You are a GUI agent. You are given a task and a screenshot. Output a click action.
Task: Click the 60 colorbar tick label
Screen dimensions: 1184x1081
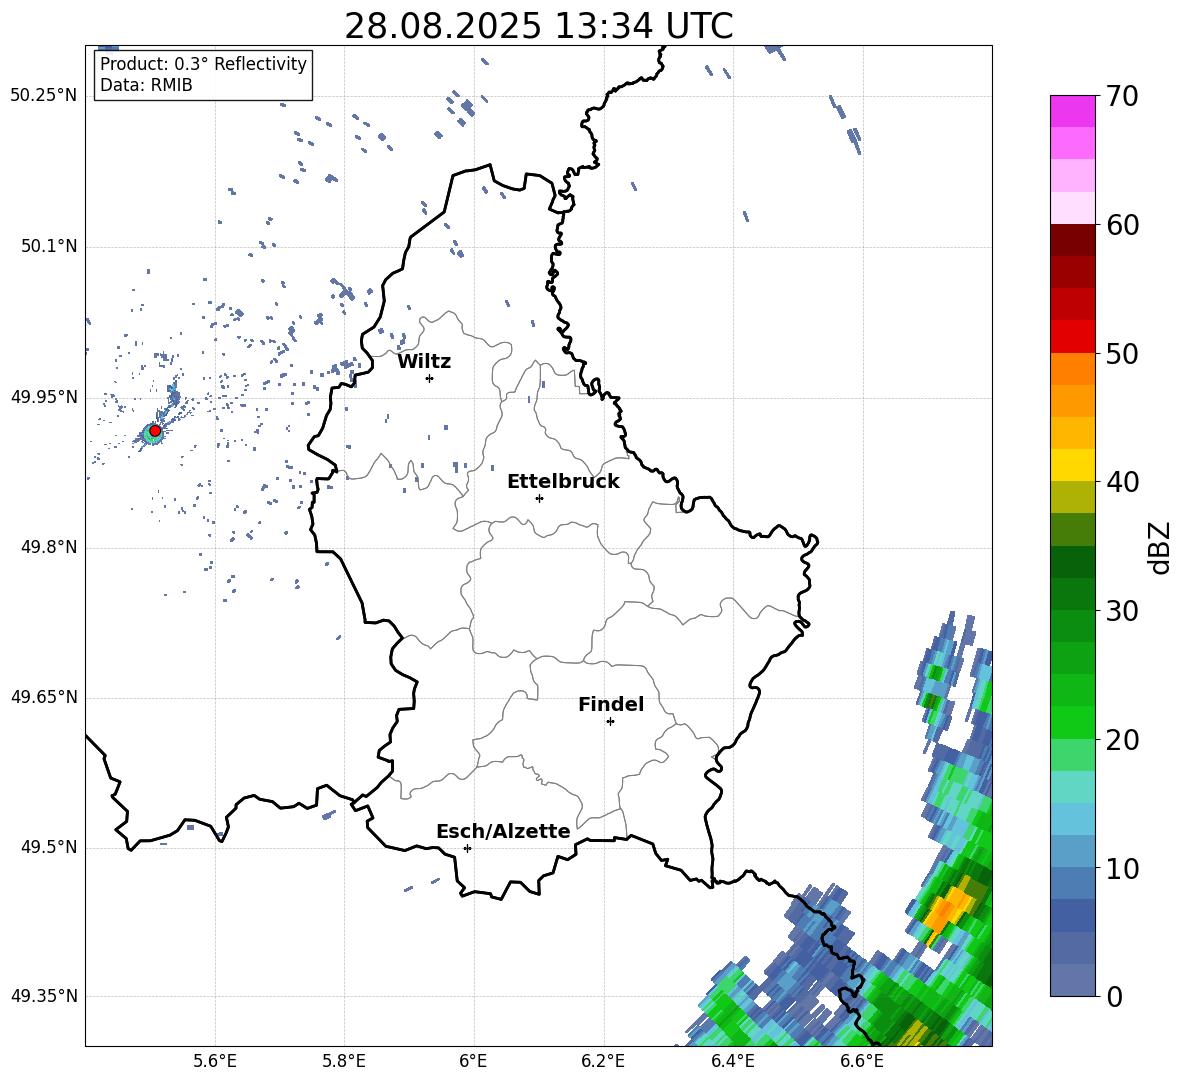coord(1122,225)
